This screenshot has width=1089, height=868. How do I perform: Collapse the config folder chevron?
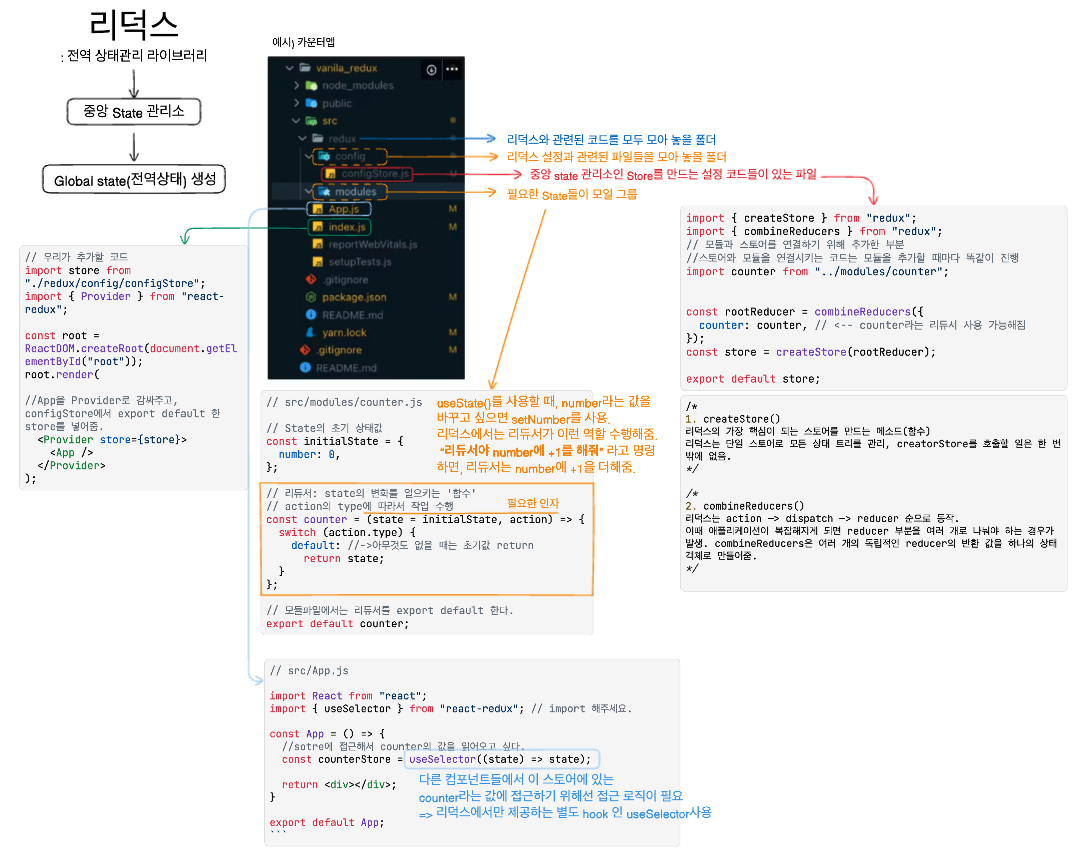pos(309,156)
